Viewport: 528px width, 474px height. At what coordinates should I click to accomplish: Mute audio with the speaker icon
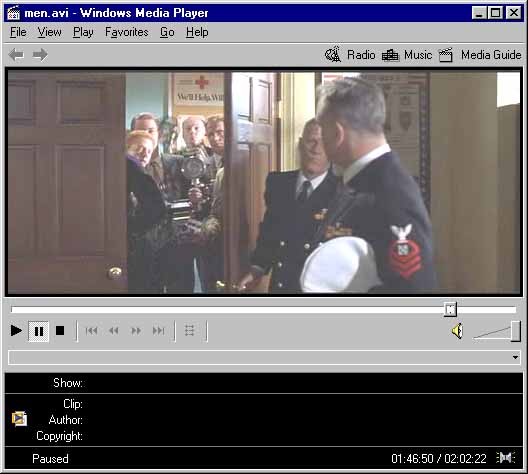457,331
